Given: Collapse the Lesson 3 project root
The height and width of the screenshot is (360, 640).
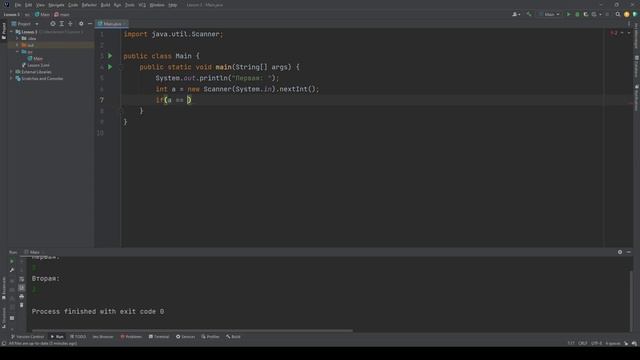Looking at the screenshot, I should (x=12, y=32).
